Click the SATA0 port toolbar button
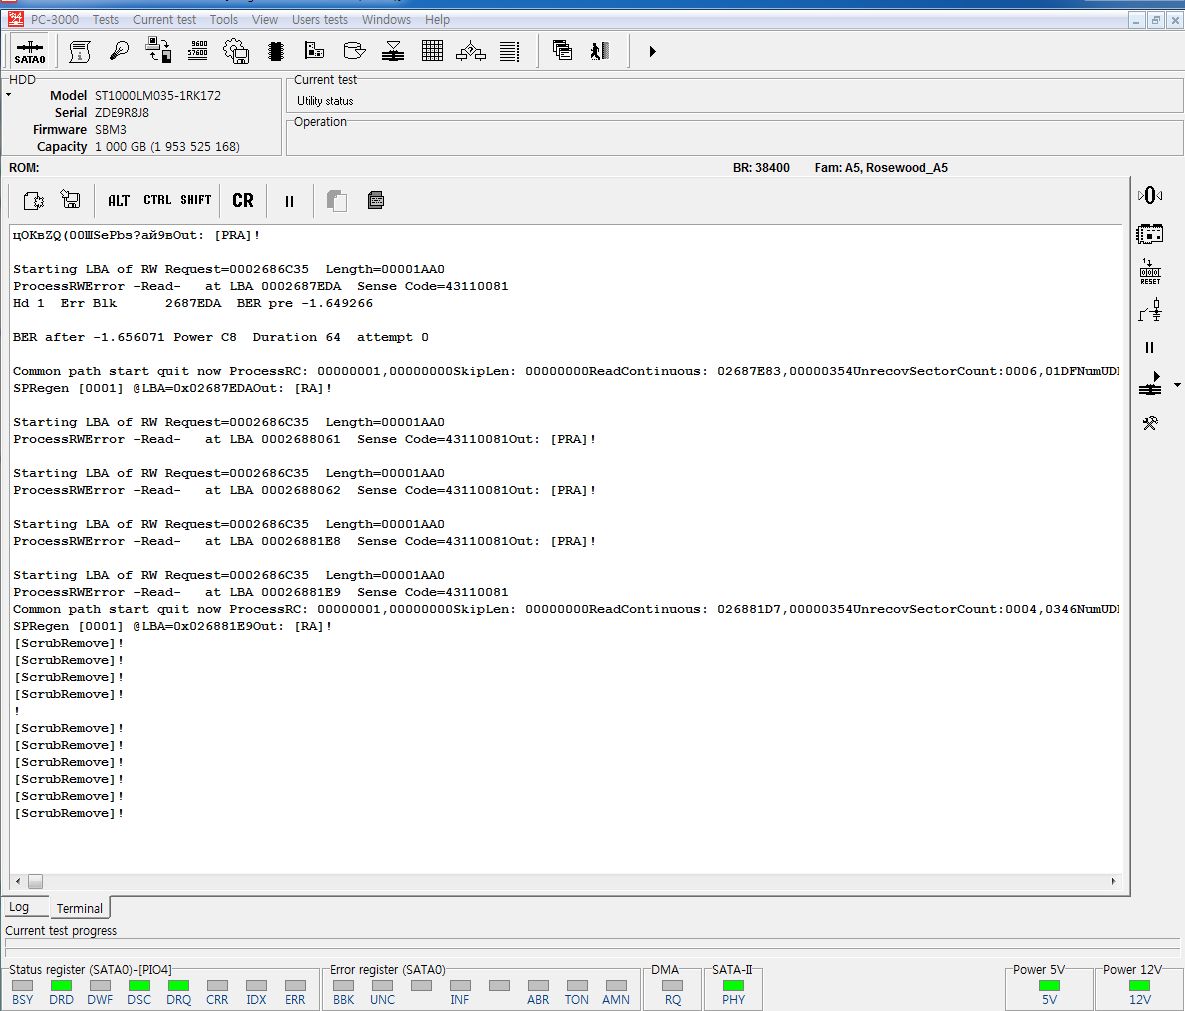 click(29, 51)
